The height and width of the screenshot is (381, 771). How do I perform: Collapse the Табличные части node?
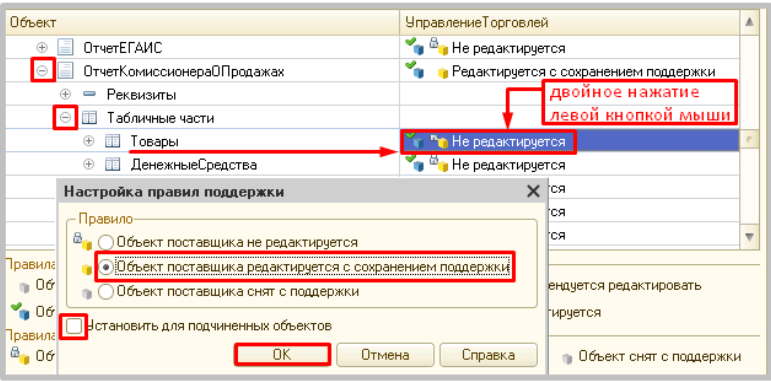(65, 118)
